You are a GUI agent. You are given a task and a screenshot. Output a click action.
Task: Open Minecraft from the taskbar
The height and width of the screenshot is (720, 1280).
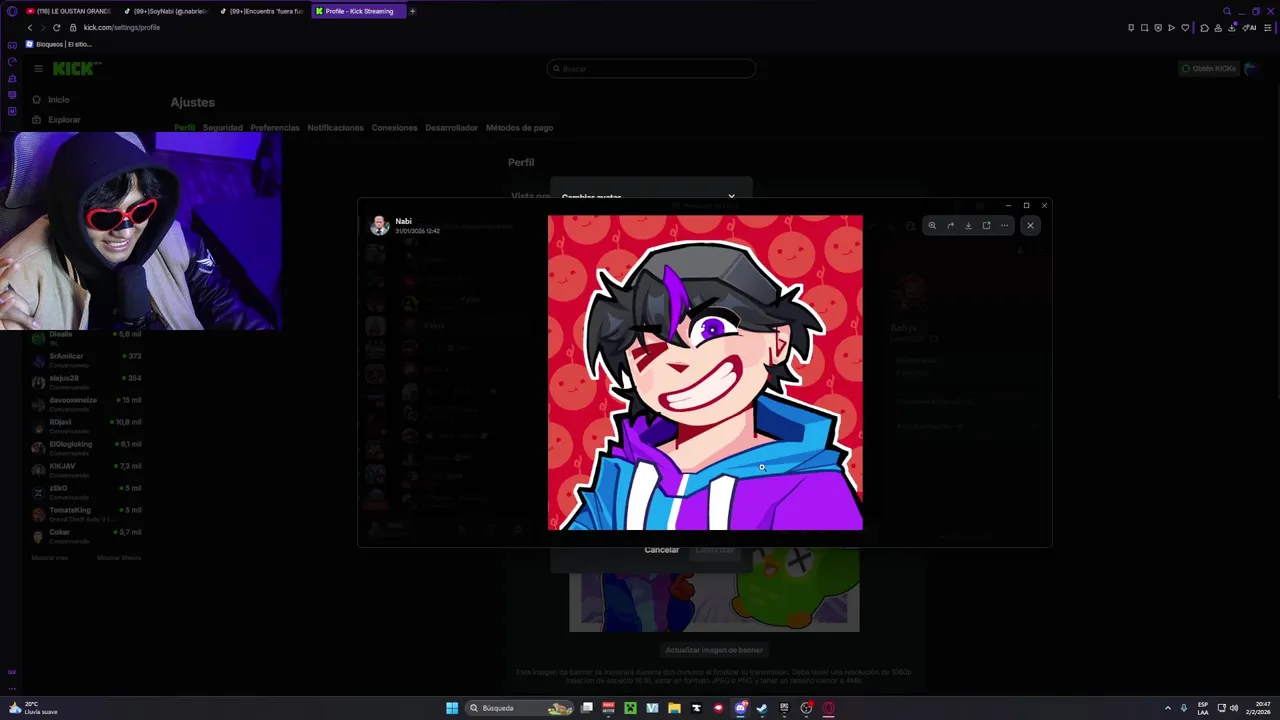pos(630,708)
